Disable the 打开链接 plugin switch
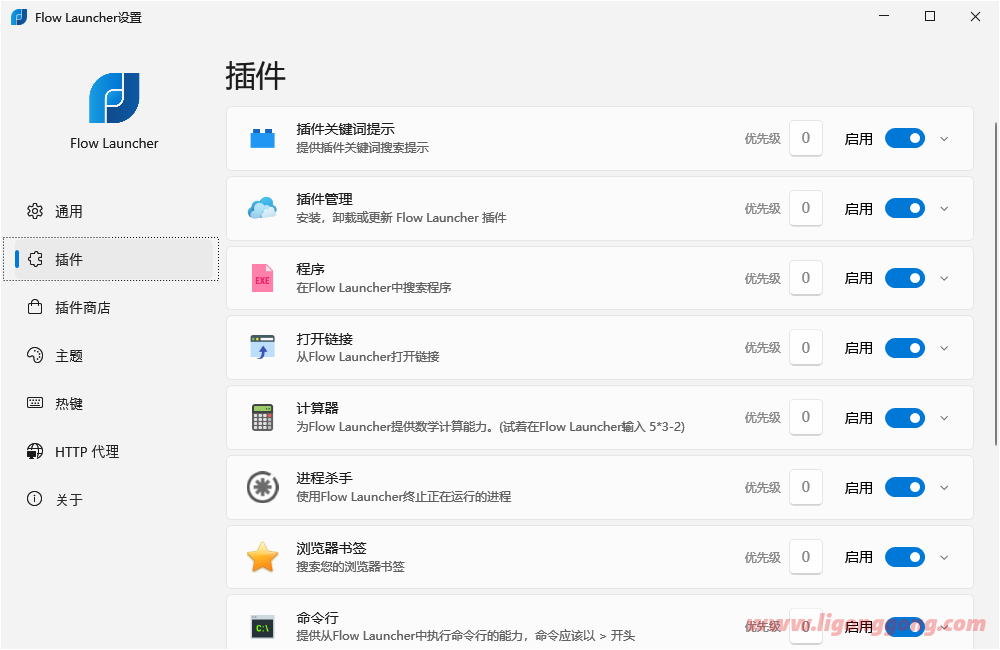The image size is (1000, 650). click(x=904, y=348)
